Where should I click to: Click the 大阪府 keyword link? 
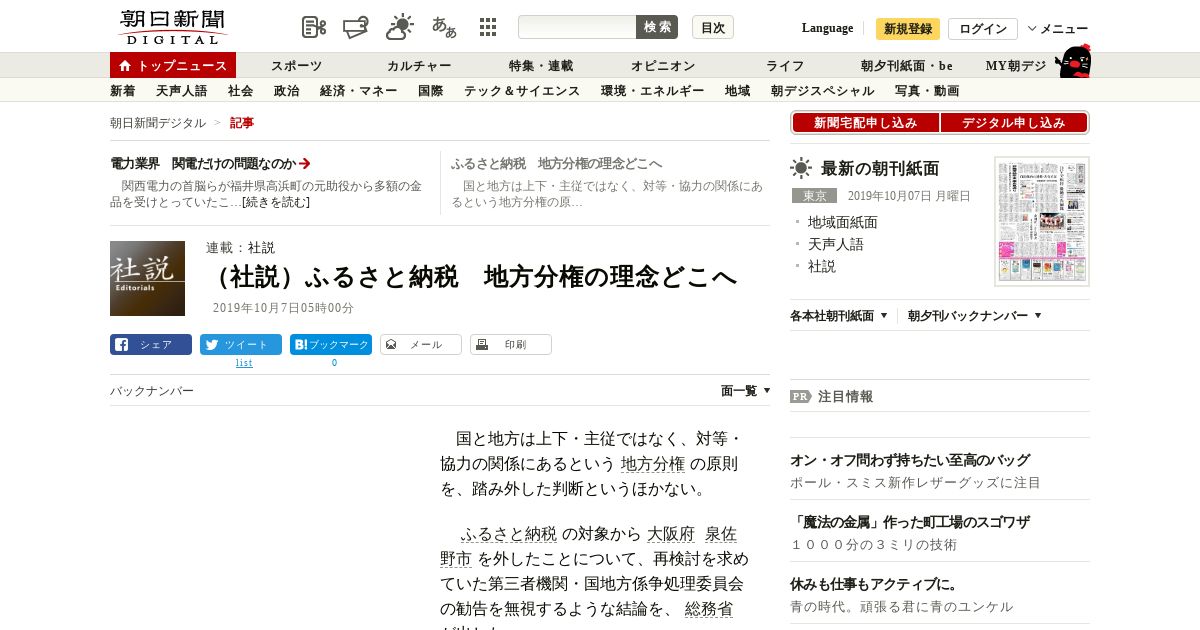671,534
